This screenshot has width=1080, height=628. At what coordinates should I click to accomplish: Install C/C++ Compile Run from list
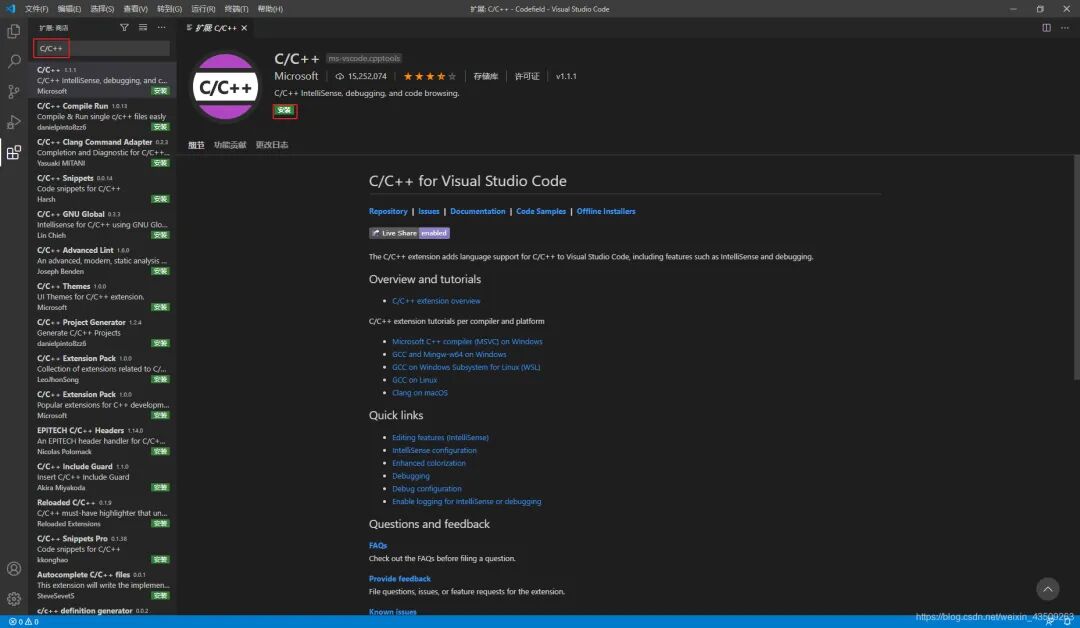tap(160, 127)
